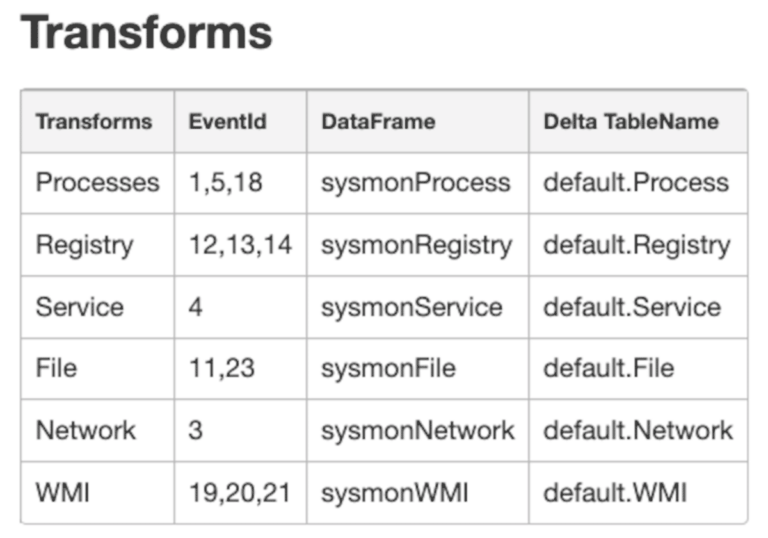The height and width of the screenshot is (538, 768).
Task: Click the Network transform cell
Action: (x=86, y=430)
